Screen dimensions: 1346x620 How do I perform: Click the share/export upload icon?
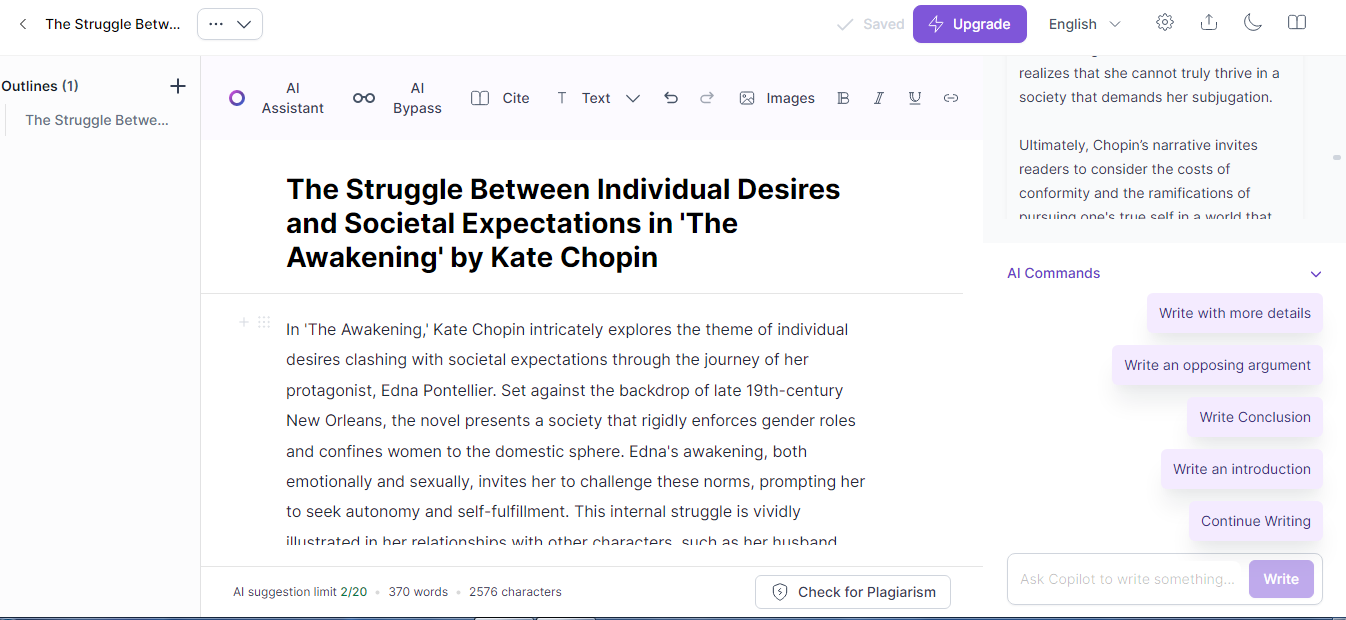[x=1209, y=23]
